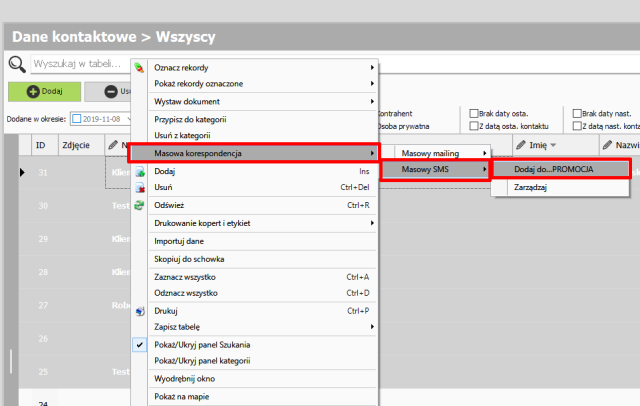
Task: Click the current row arrow indicator for row 31
Action: click(x=22, y=173)
